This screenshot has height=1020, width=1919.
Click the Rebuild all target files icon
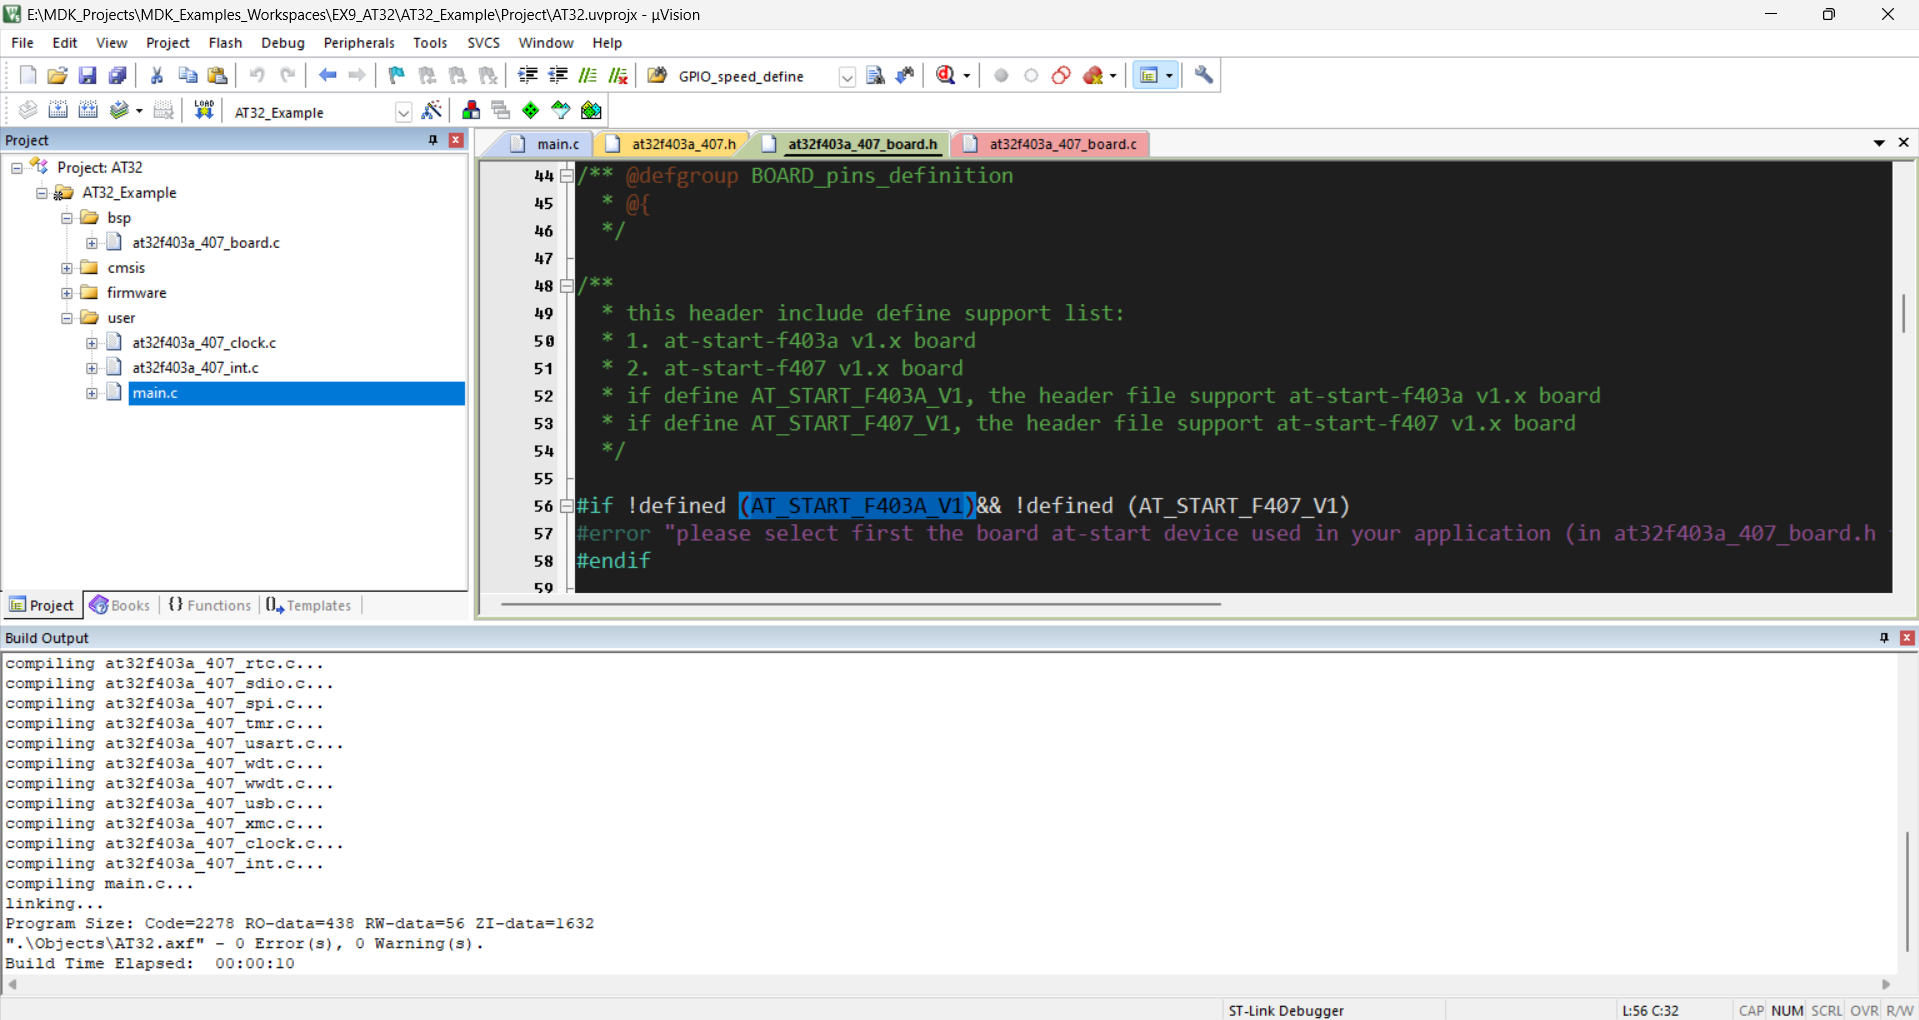point(88,110)
